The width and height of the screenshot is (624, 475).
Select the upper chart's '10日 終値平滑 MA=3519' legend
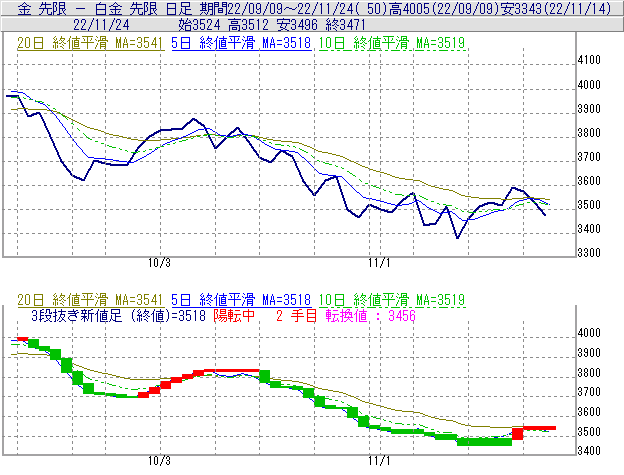point(392,43)
